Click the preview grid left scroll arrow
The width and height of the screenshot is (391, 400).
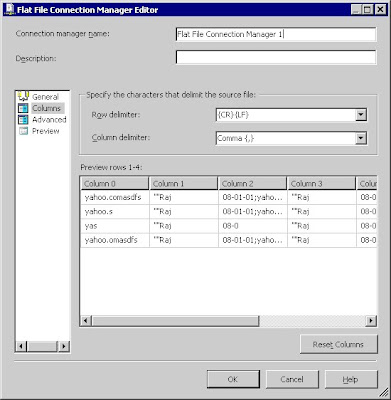(86, 321)
